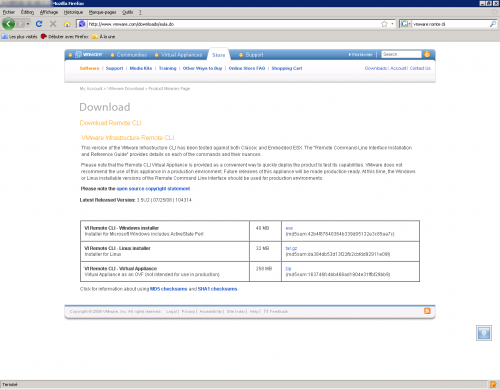Open the Historique menu
Image resolution: width=500 pixels, height=390 pixels.
pyautogui.click(x=73, y=12)
